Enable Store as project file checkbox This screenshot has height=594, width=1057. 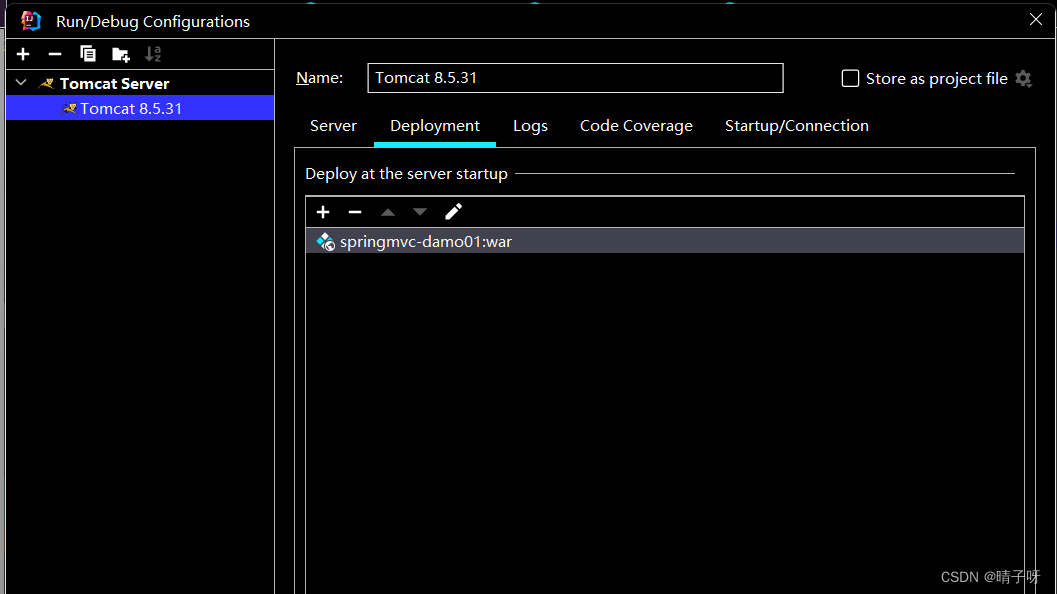[850, 78]
